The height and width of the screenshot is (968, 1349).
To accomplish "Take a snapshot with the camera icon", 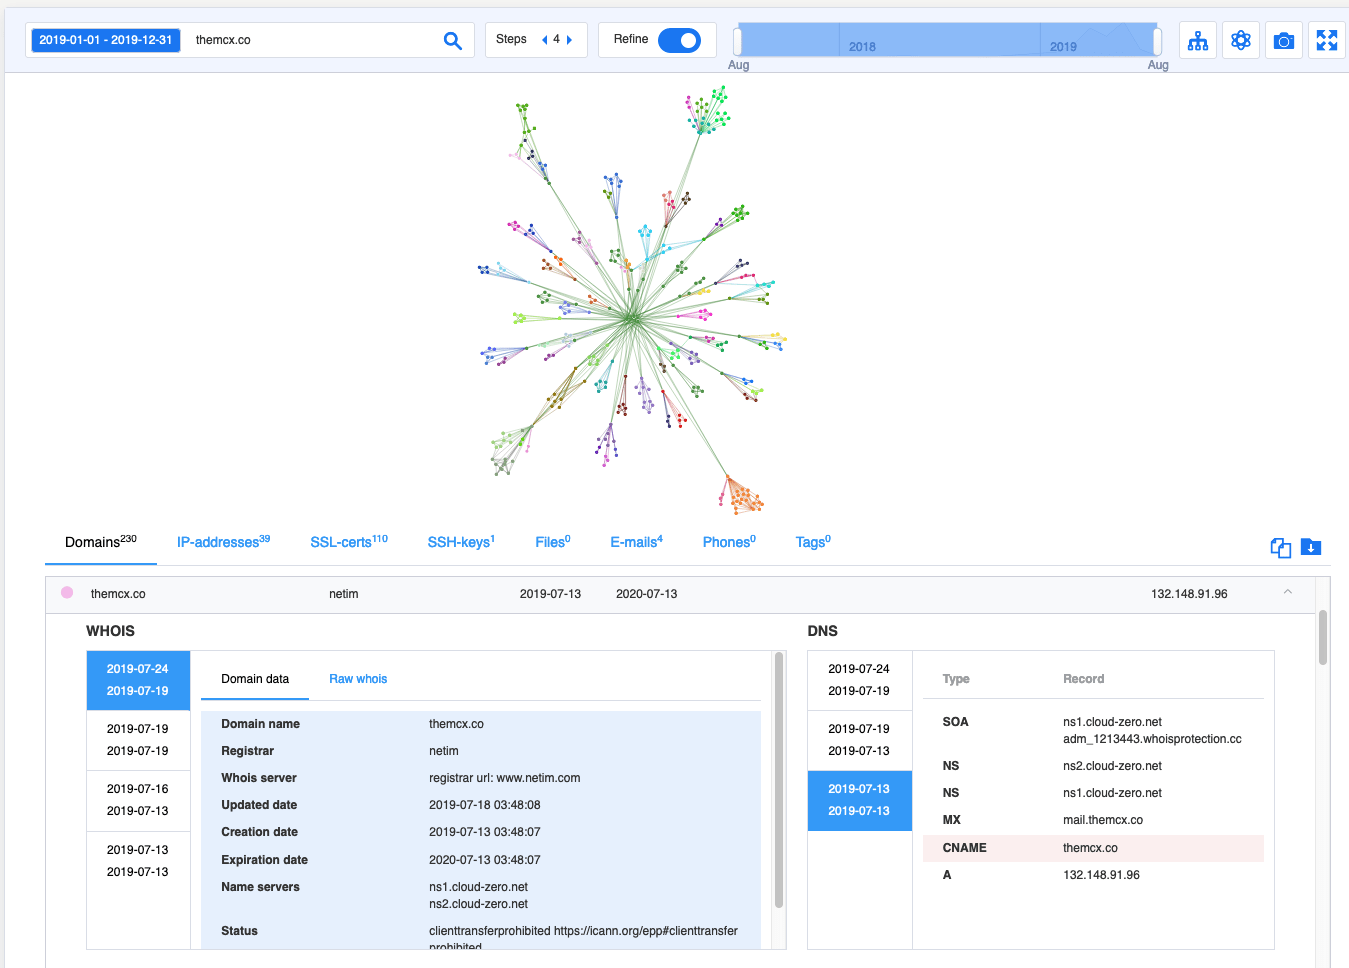I will click(1283, 40).
